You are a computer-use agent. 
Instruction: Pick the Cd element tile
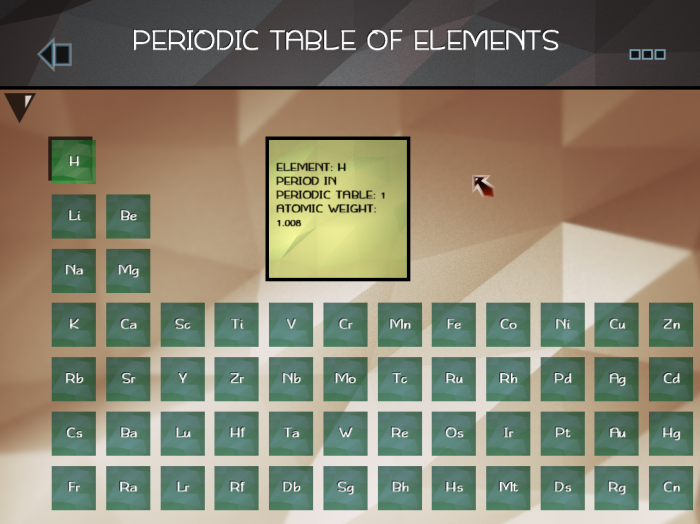[x=671, y=379]
